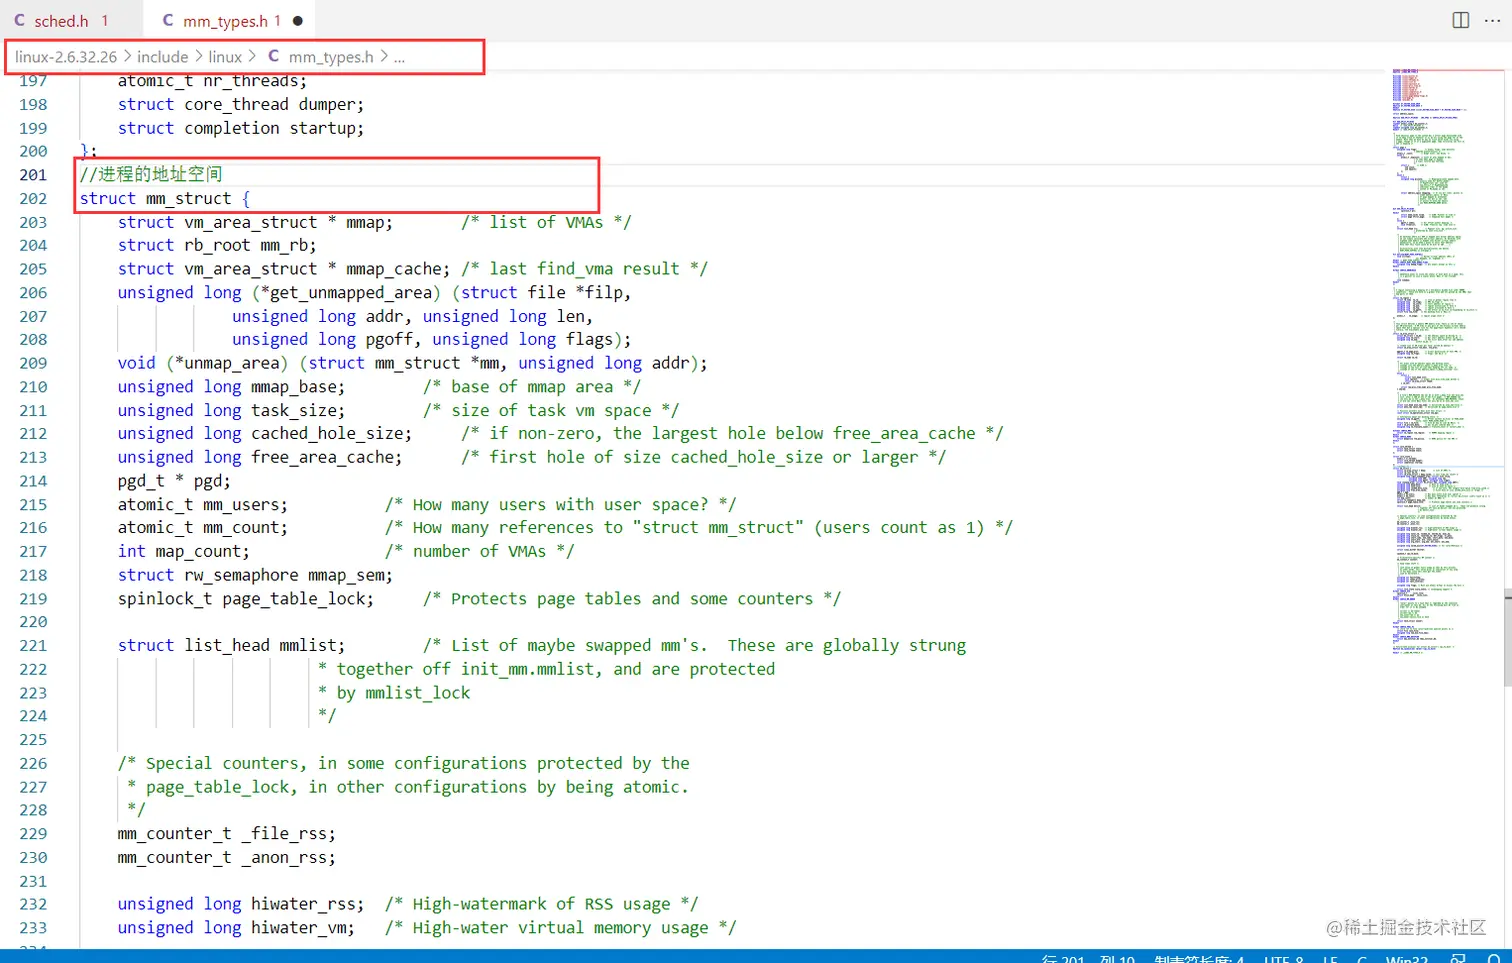Click hiwater_rss on line 232

tap(303, 904)
